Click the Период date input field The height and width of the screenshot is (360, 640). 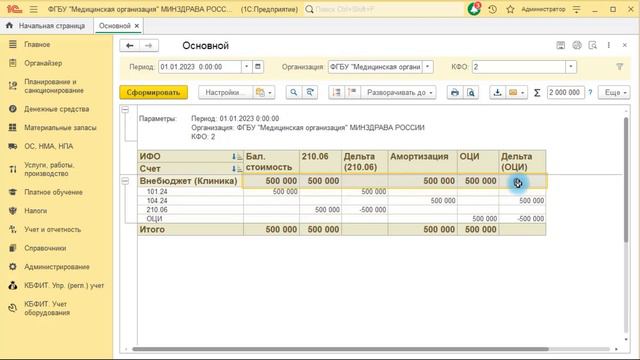tap(200, 67)
